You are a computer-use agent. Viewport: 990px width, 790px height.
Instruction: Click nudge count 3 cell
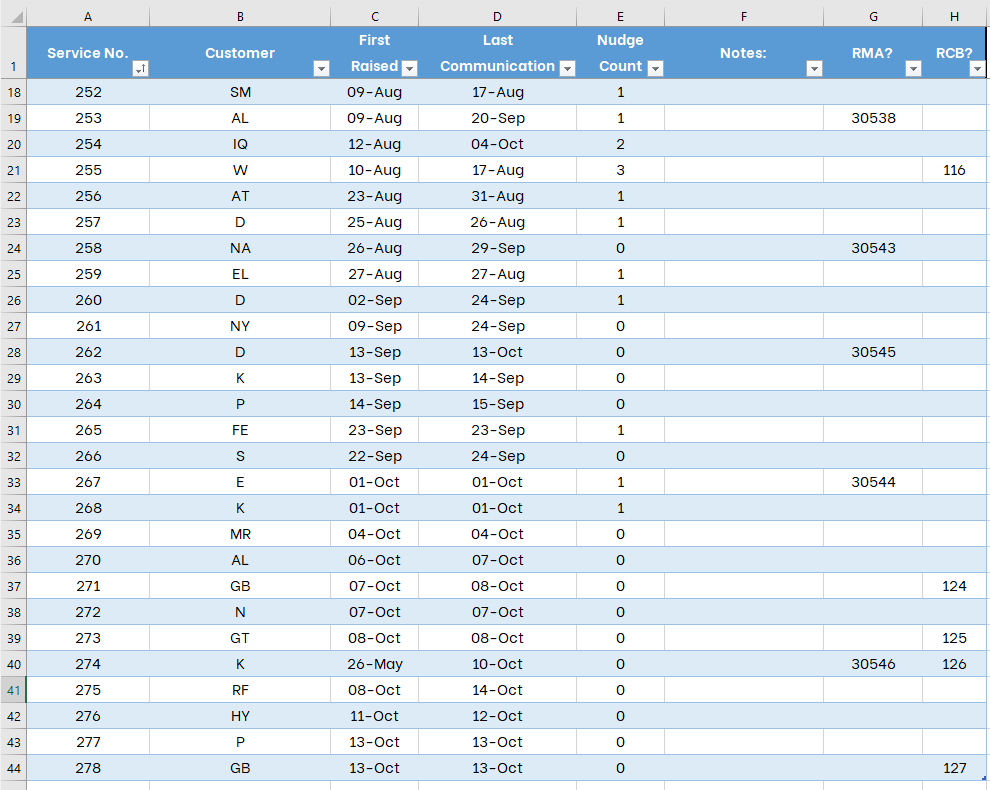click(620, 170)
